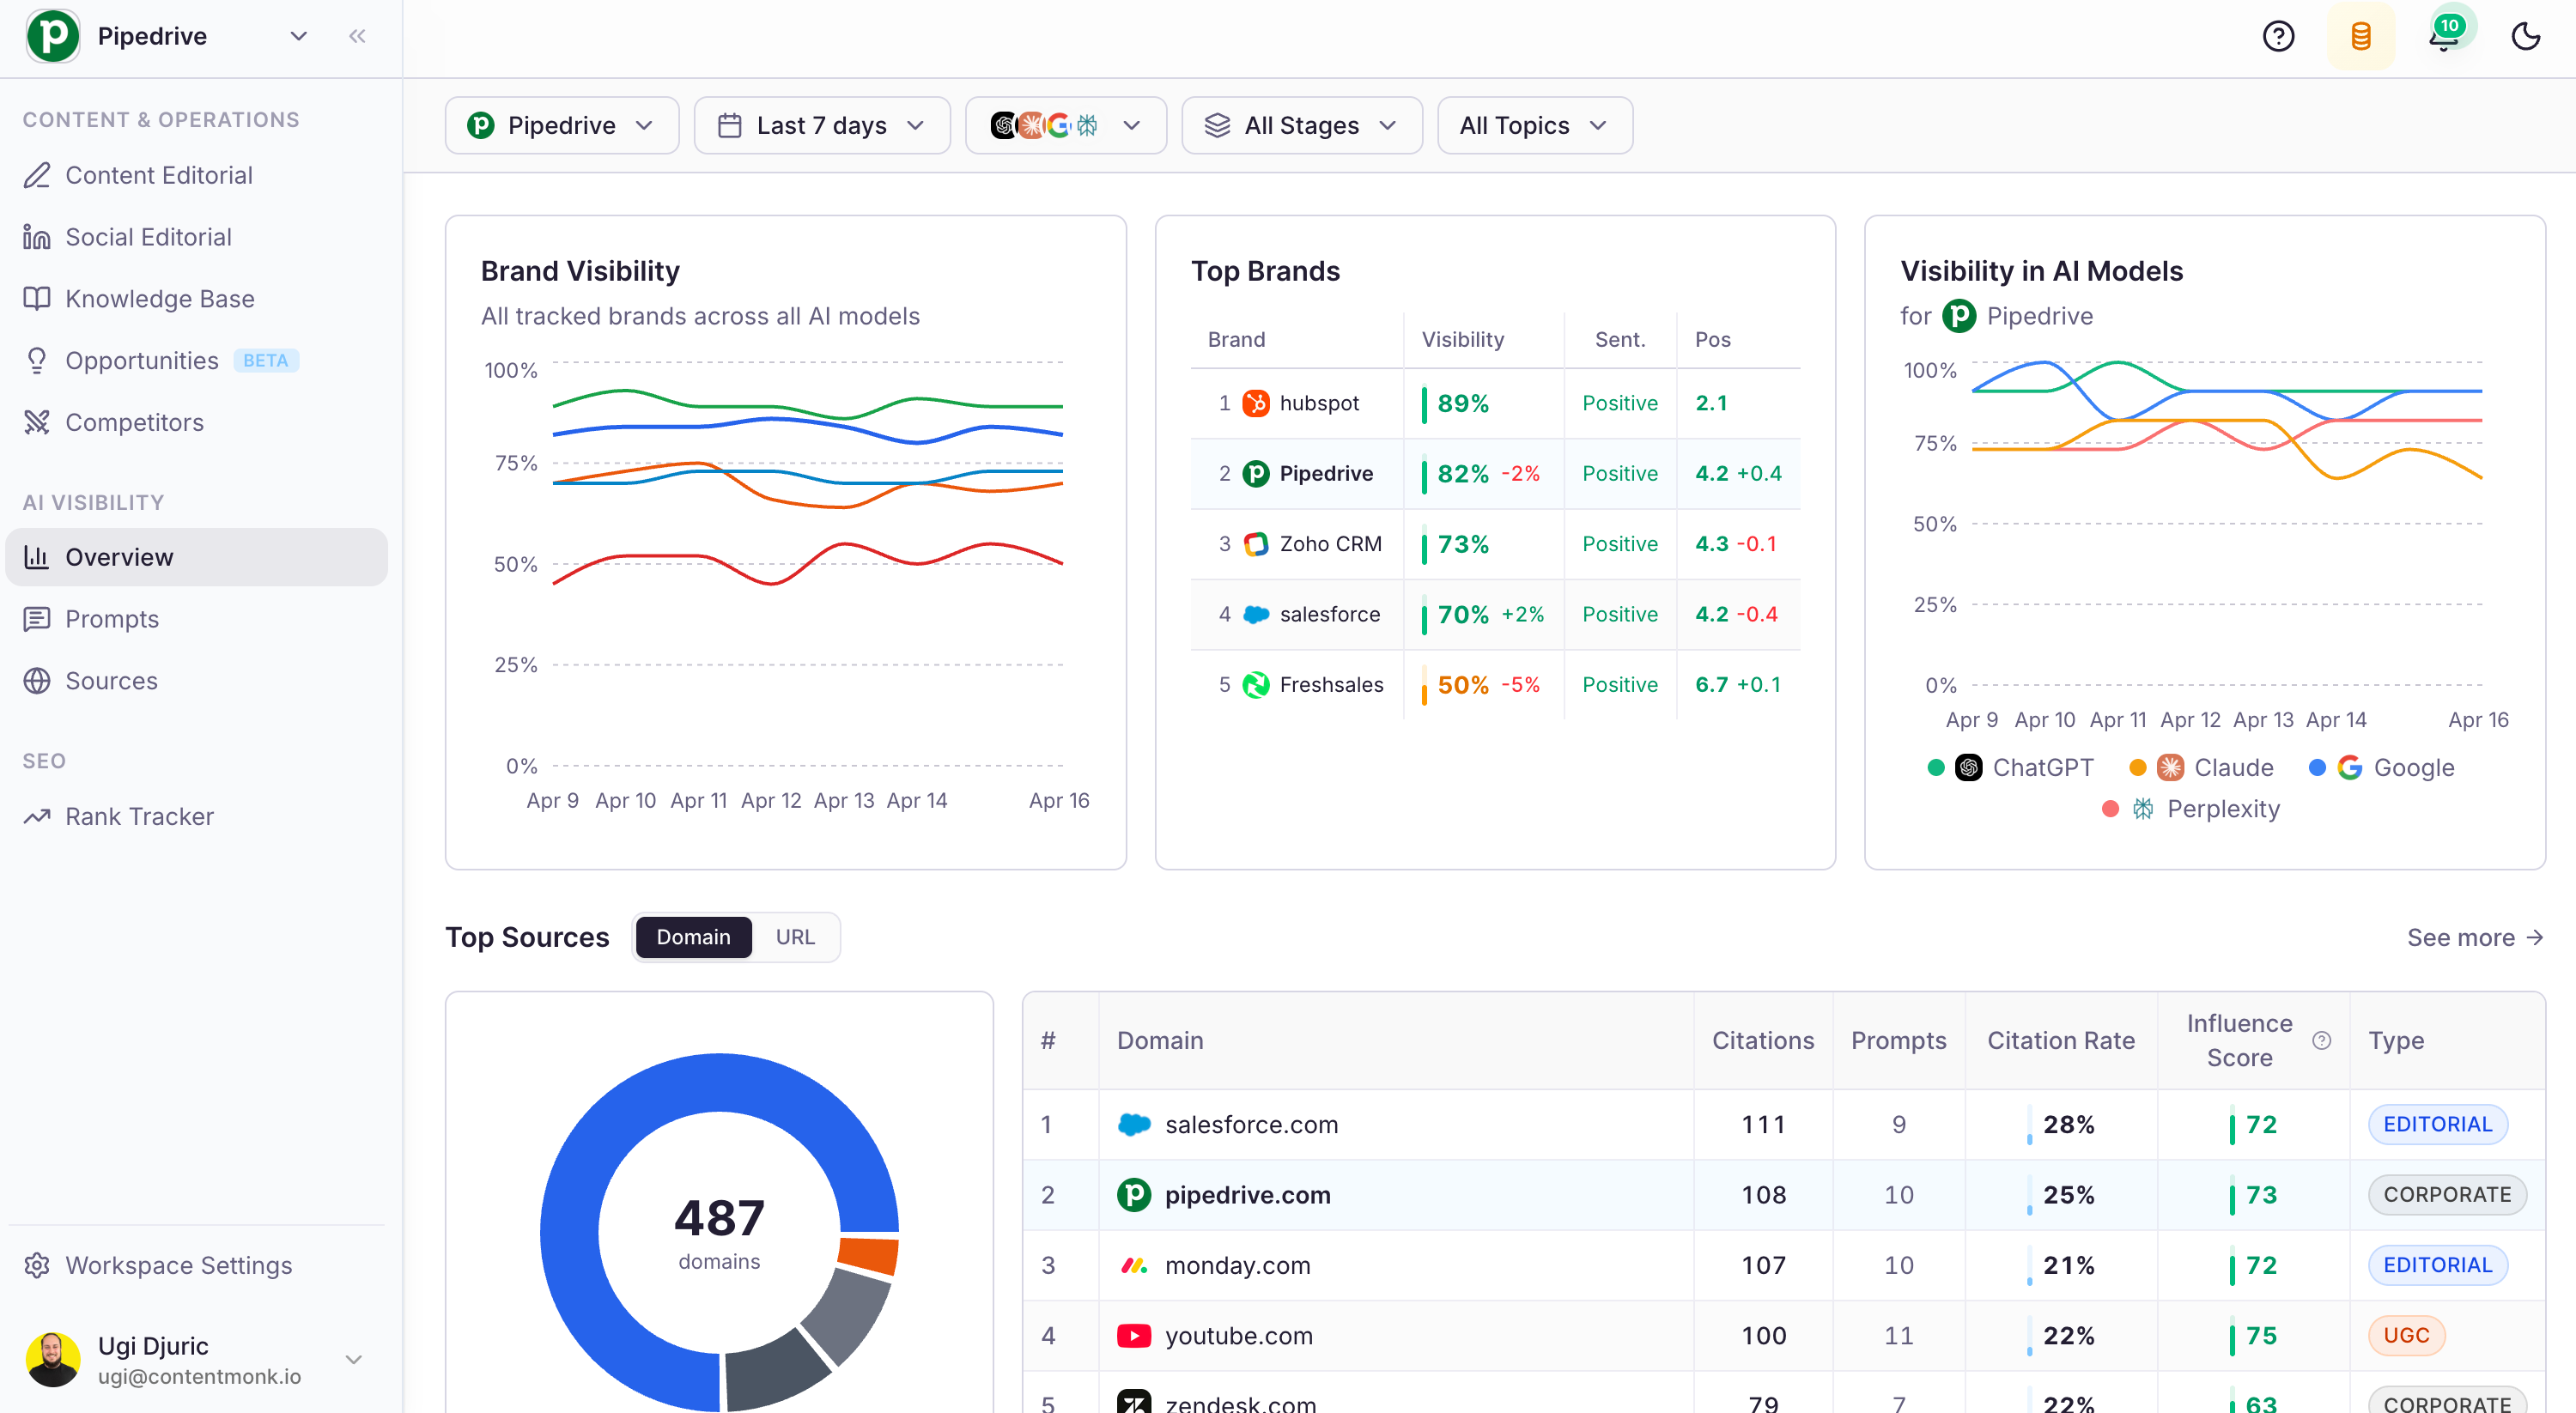The height and width of the screenshot is (1413, 2576).
Task: Open the All Stages filter dropdown
Action: 1301,126
